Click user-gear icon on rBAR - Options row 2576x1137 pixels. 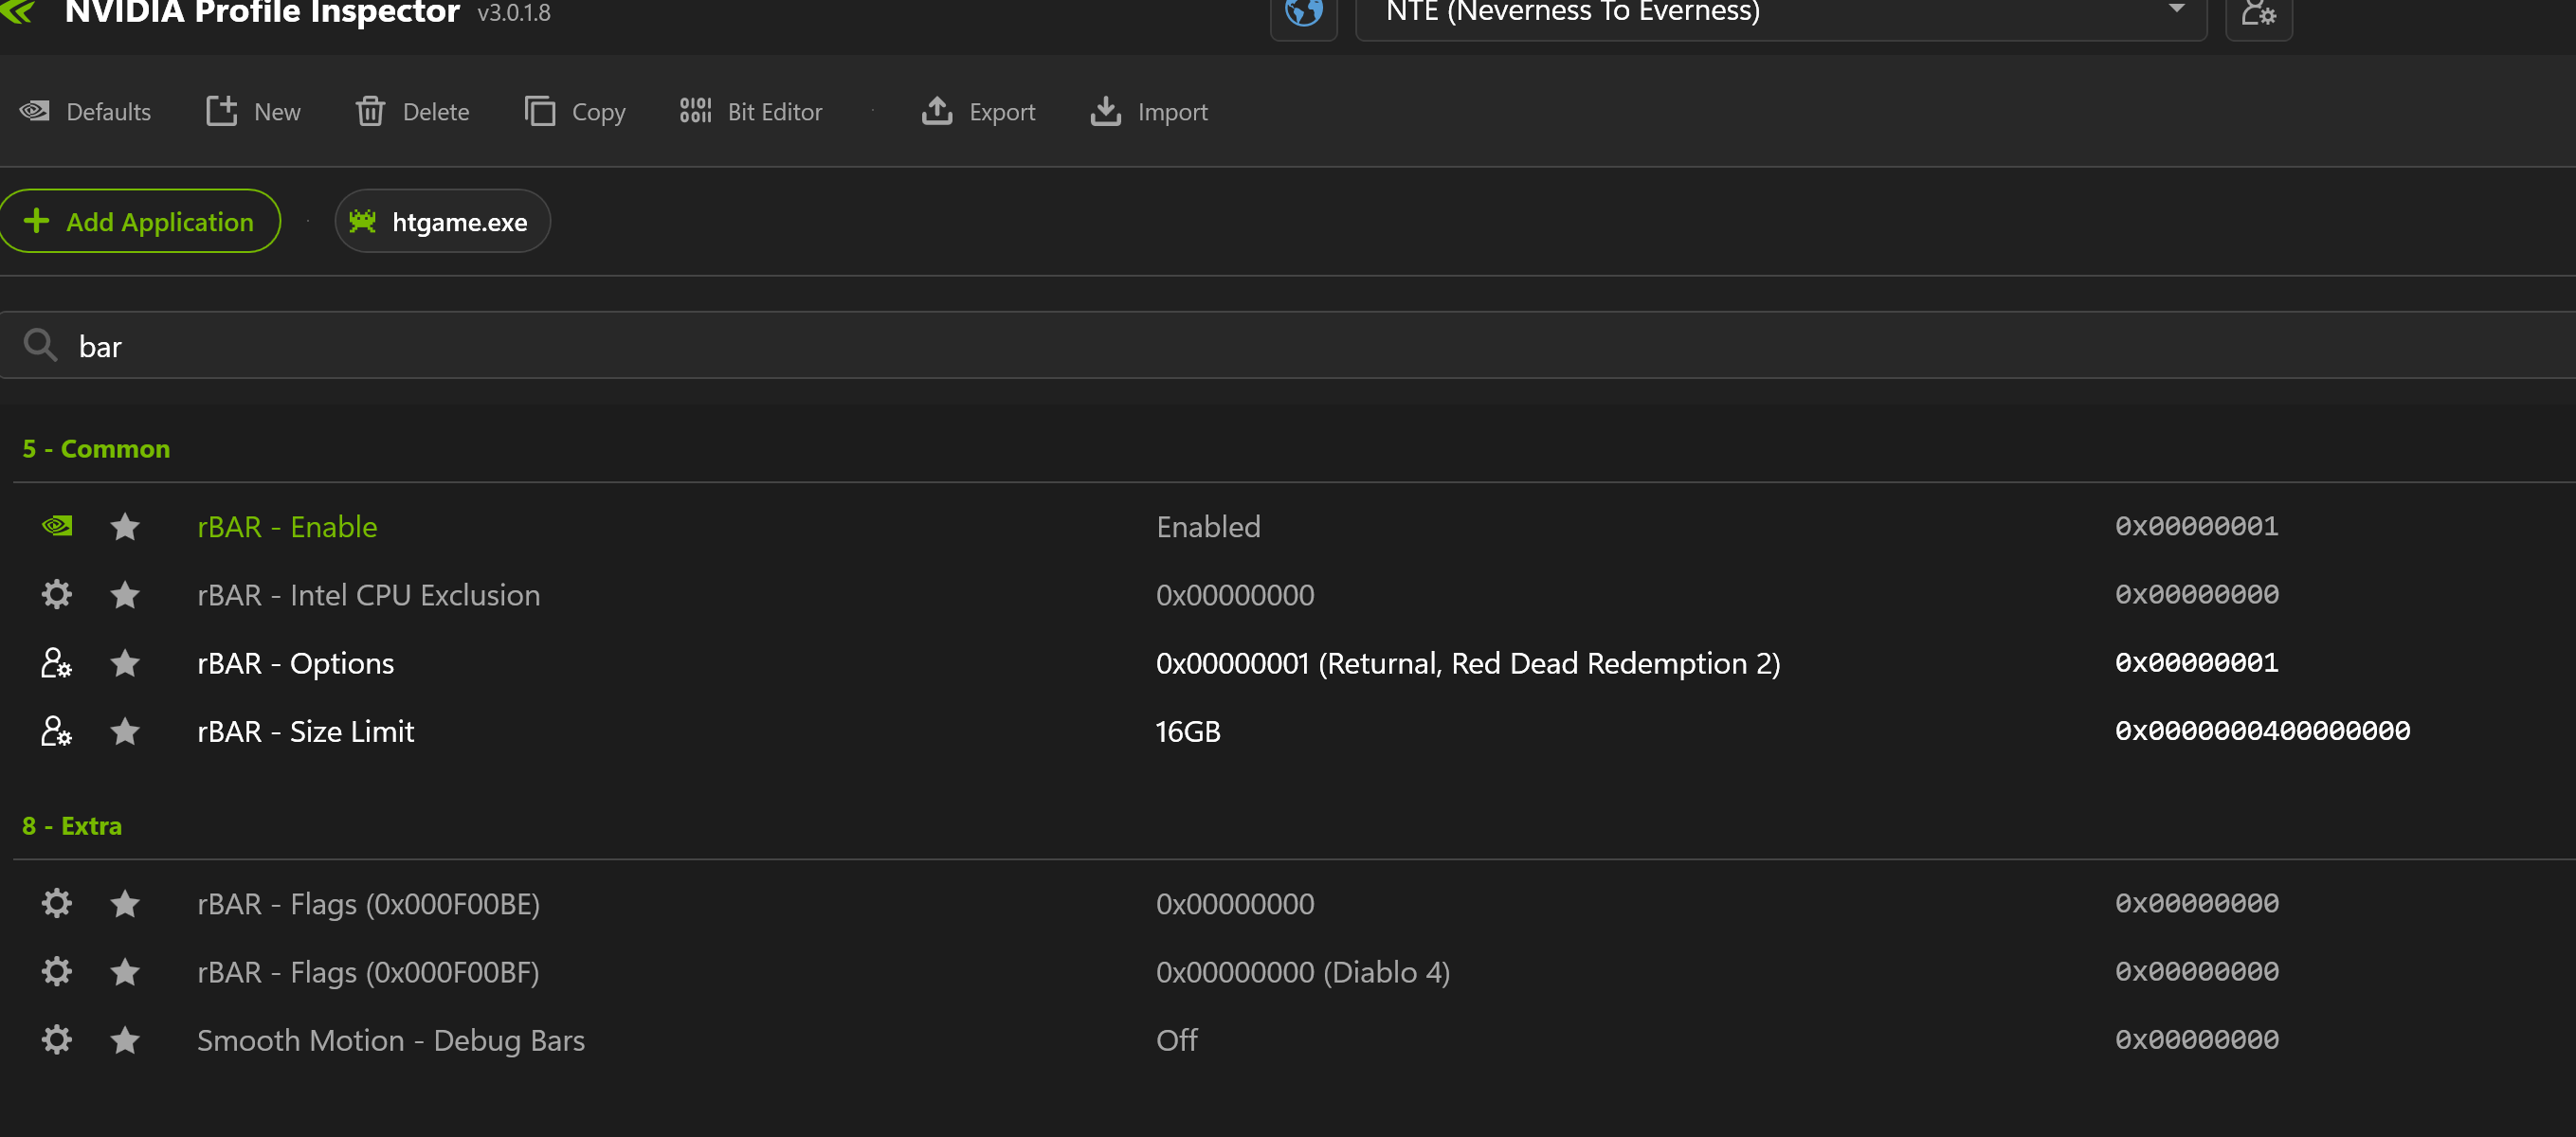pos(57,663)
